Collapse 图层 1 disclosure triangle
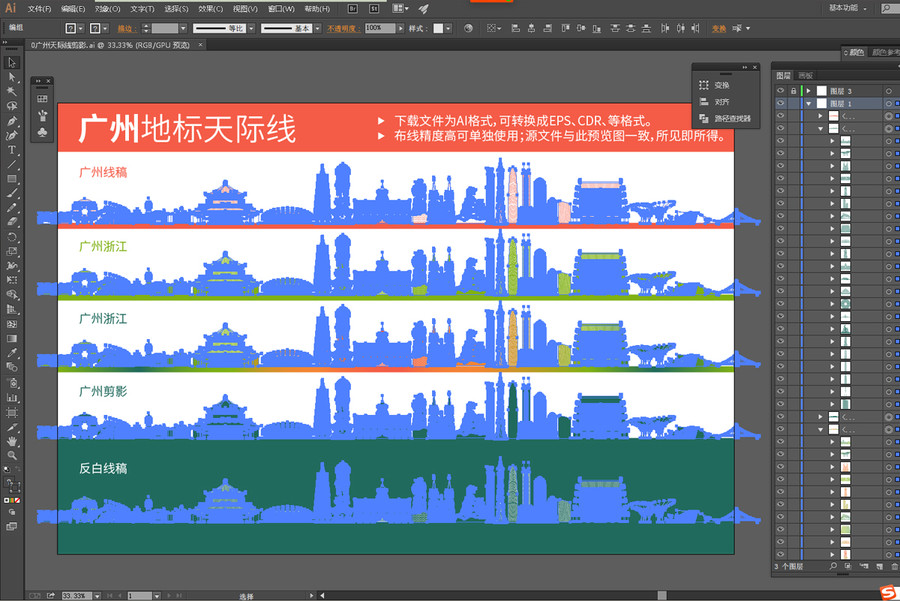This screenshot has width=900, height=601. 809,103
